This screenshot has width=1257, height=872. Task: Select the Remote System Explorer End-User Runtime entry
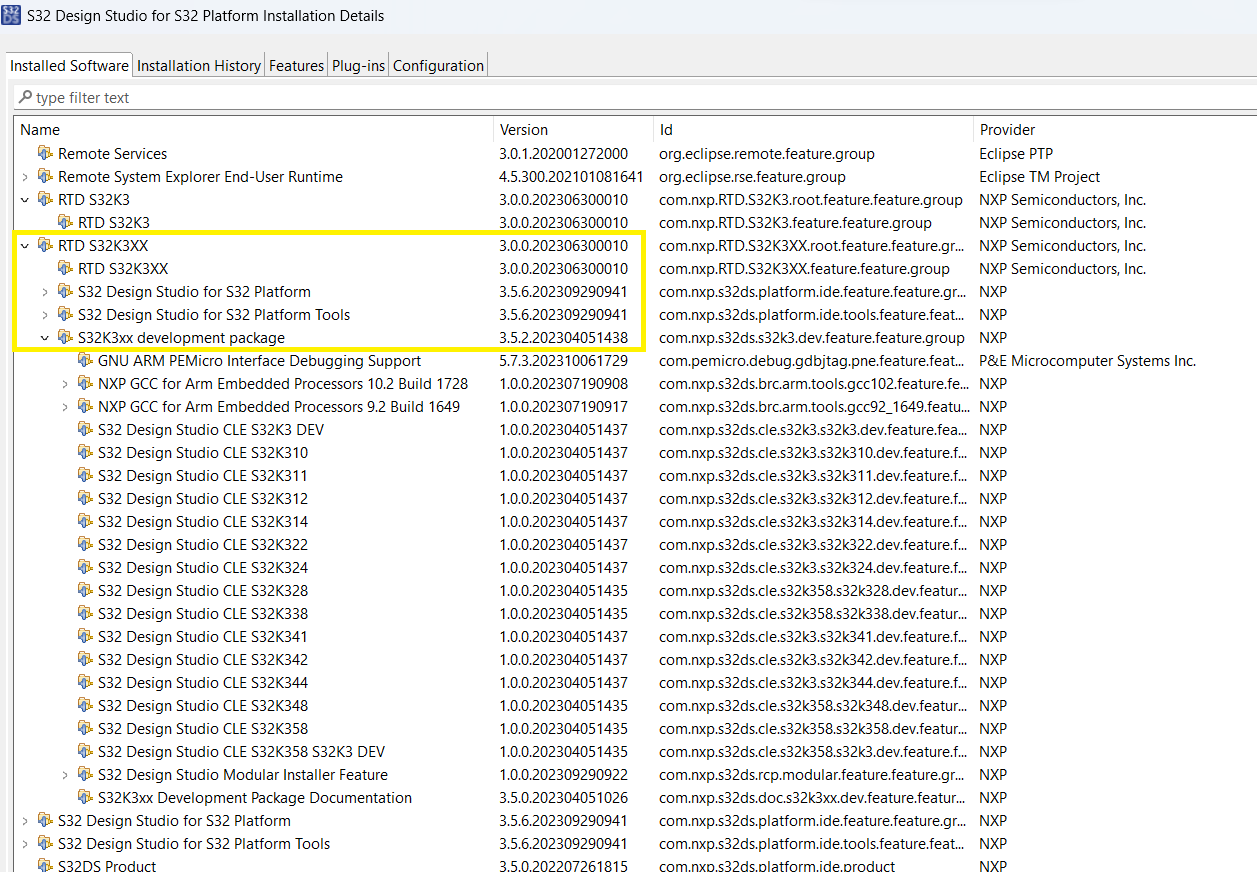(x=200, y=176)
